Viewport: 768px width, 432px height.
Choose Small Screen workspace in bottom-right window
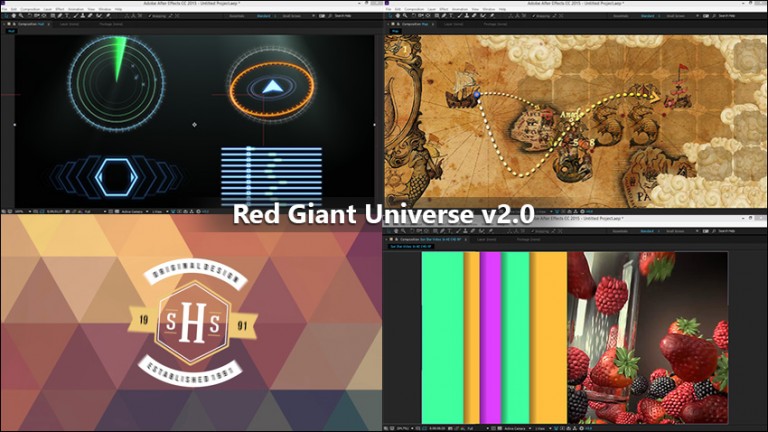(675, 231)
